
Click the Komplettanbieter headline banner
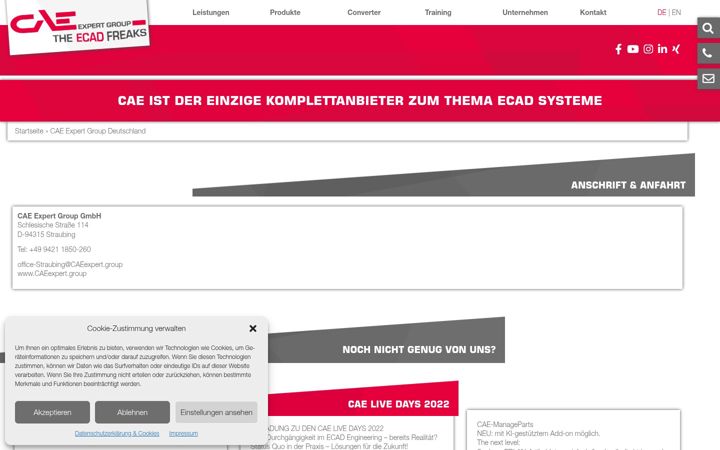tap(360, 101)
